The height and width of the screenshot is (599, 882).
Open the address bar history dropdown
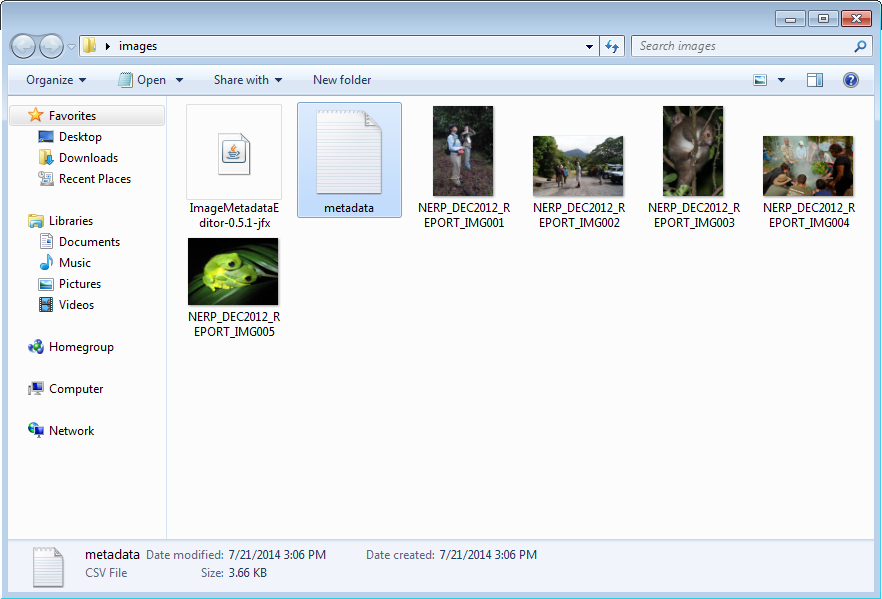[x=589, y=47]
